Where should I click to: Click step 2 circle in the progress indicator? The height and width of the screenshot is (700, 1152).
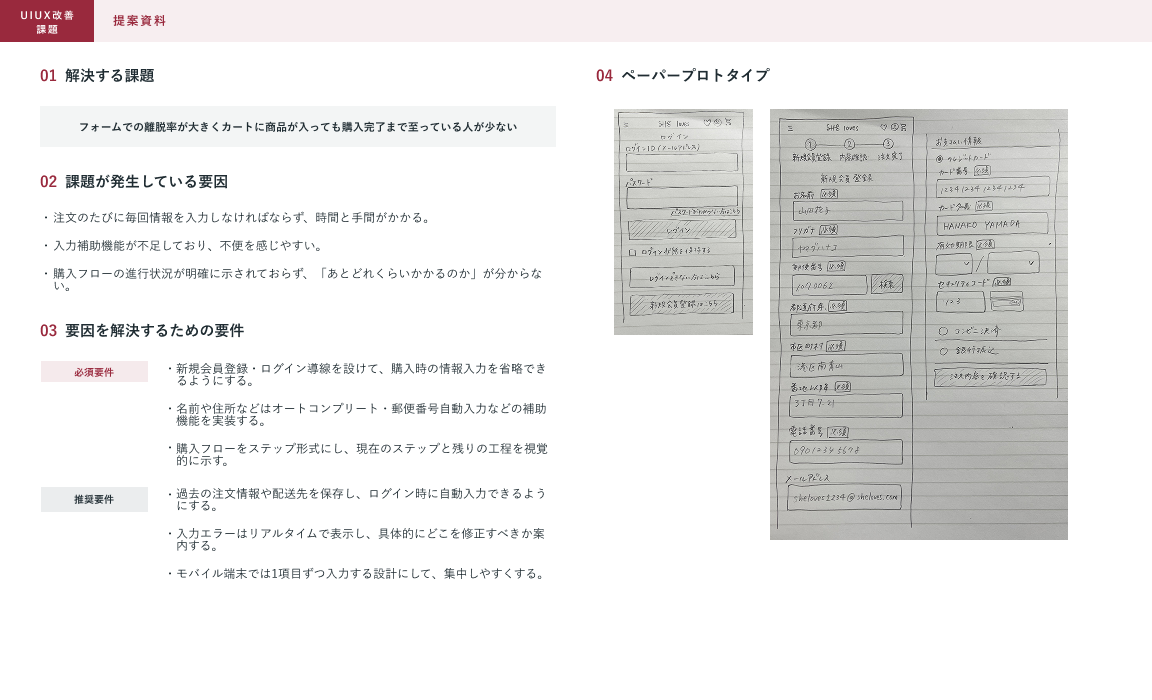[849, 145]
